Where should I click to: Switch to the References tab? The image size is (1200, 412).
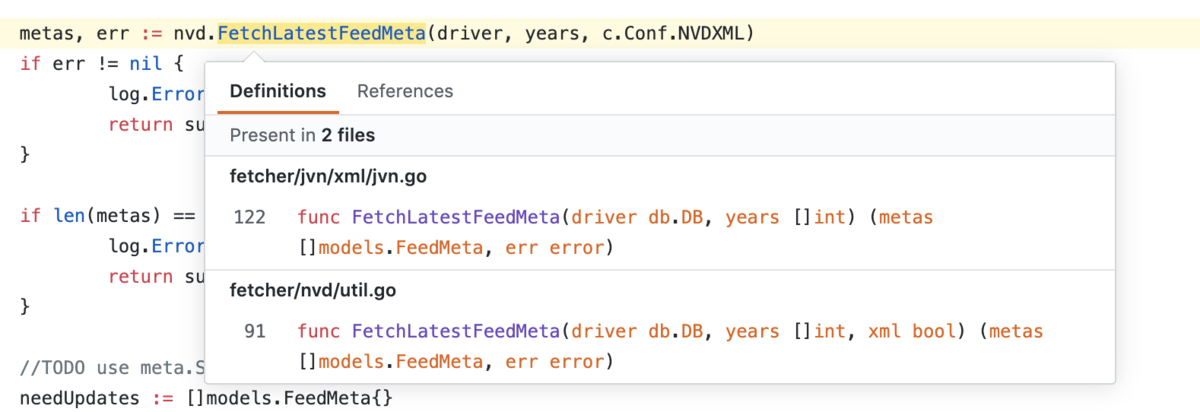(405, 91)
